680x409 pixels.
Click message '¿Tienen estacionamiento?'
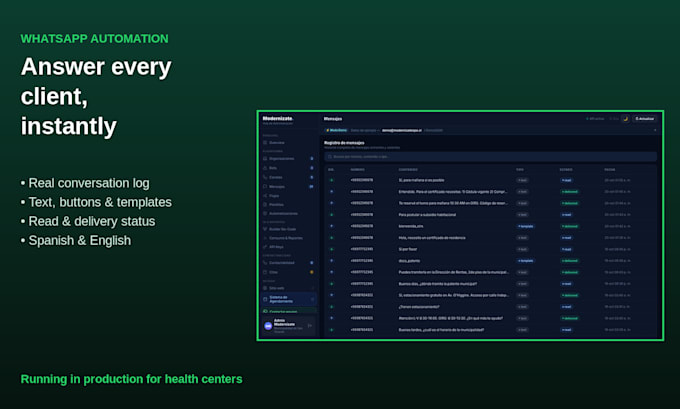click(x=419, y=307)
